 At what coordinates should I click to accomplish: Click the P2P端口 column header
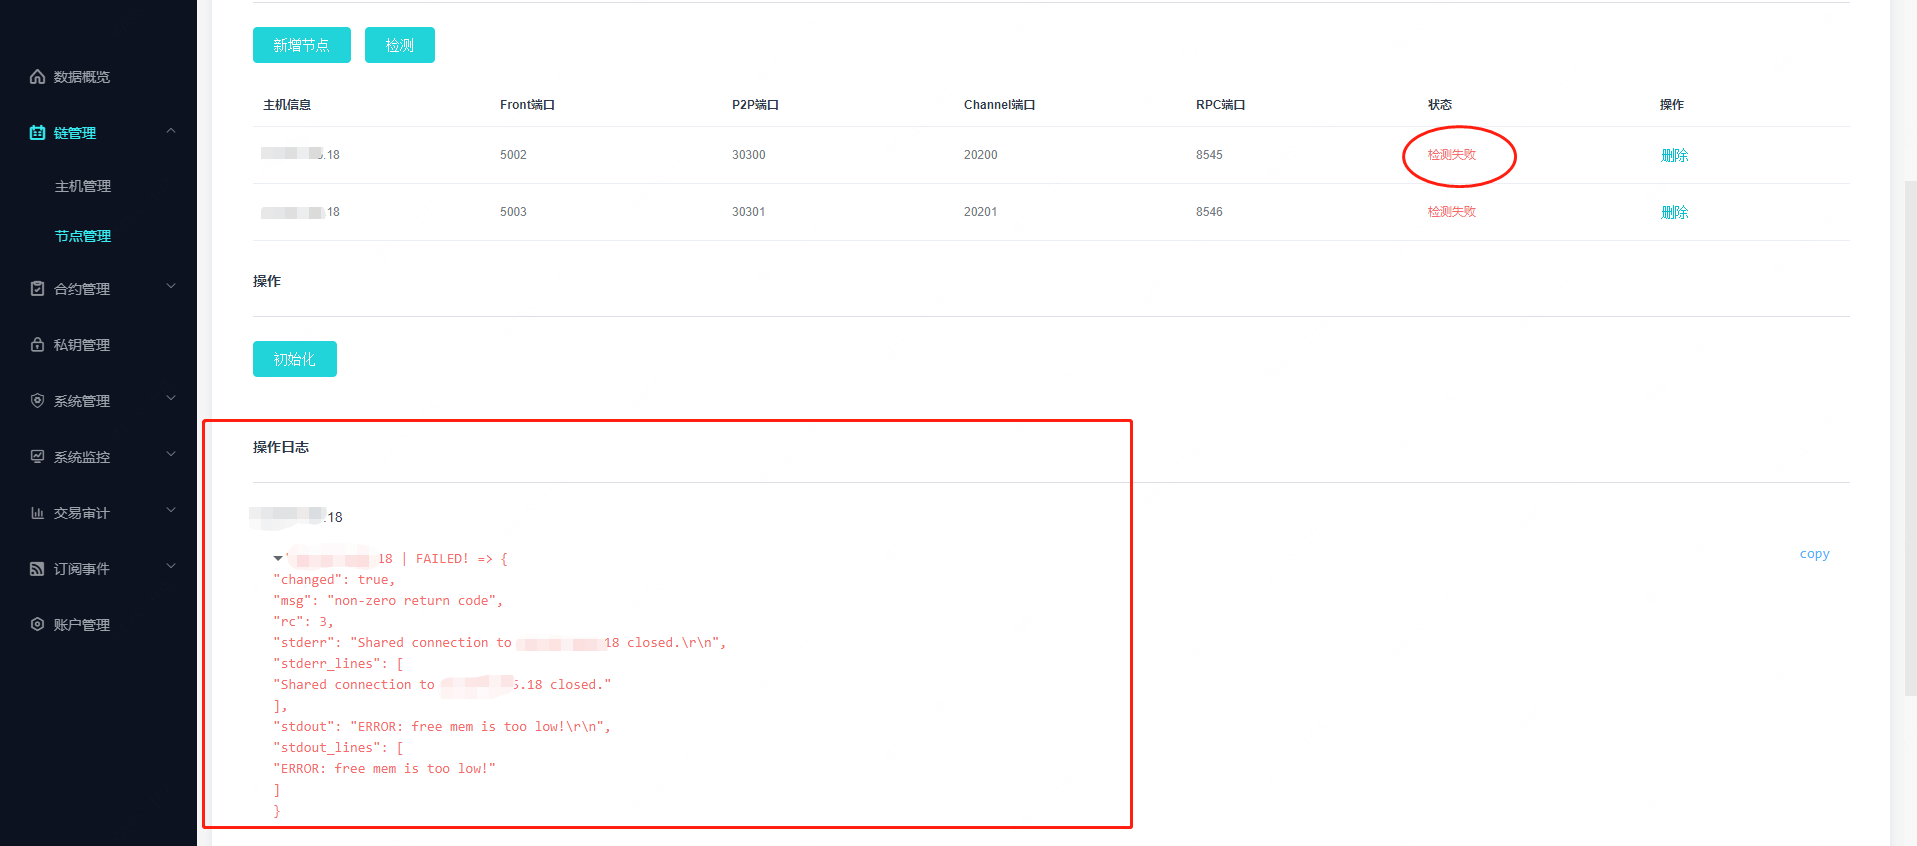click(x=755, y=105)
